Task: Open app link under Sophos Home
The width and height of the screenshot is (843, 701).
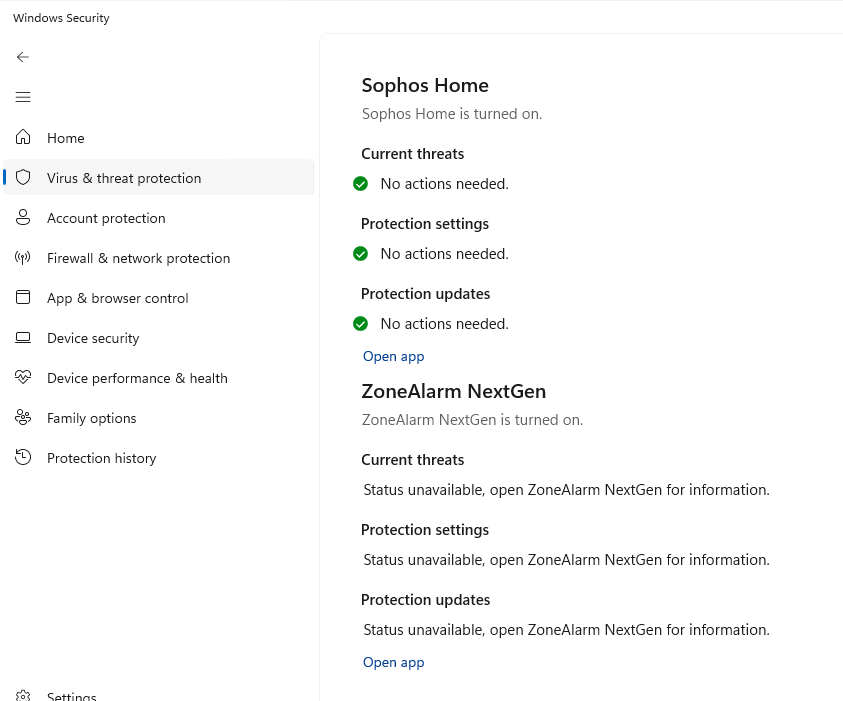Action: point(394,356)
